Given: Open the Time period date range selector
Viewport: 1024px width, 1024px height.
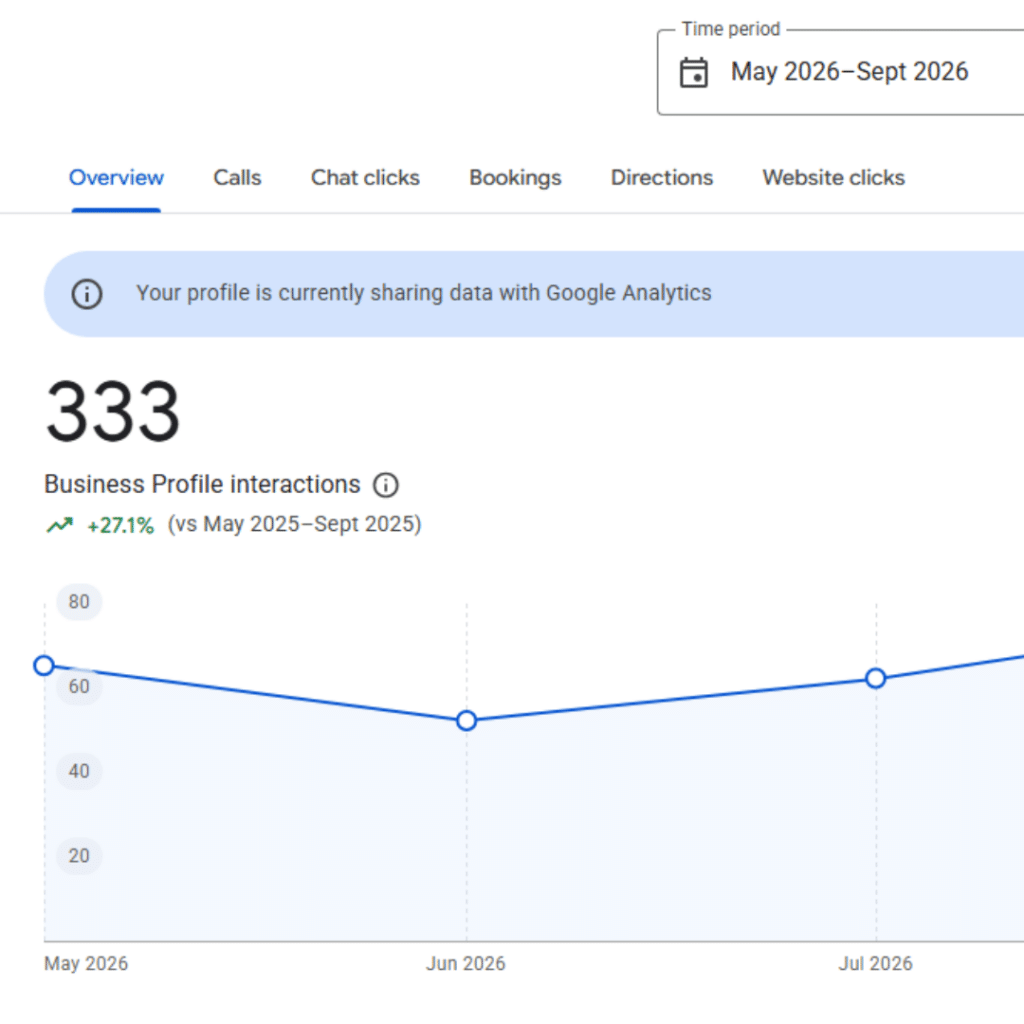Looking at the screenshot, I should pyautogui.click(x=840, y=72).
